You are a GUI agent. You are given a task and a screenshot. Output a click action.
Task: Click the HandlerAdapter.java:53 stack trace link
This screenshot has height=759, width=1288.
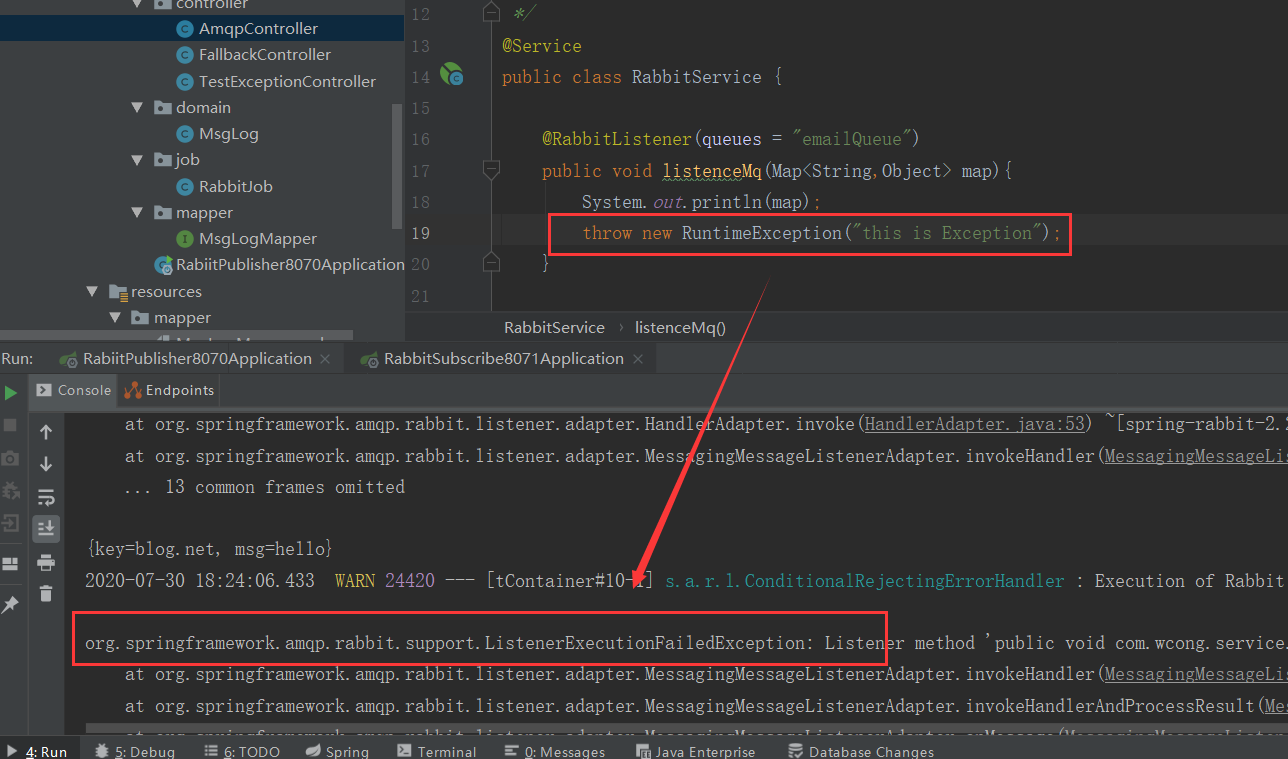975,424
